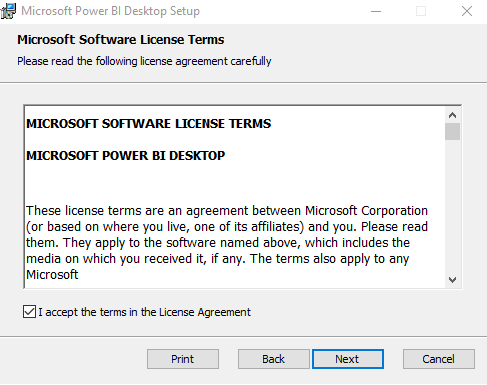This screenshot has width=487, height=385.
Task: Click the license paragraph starting 'These license terms'
Action: point(227,243)
